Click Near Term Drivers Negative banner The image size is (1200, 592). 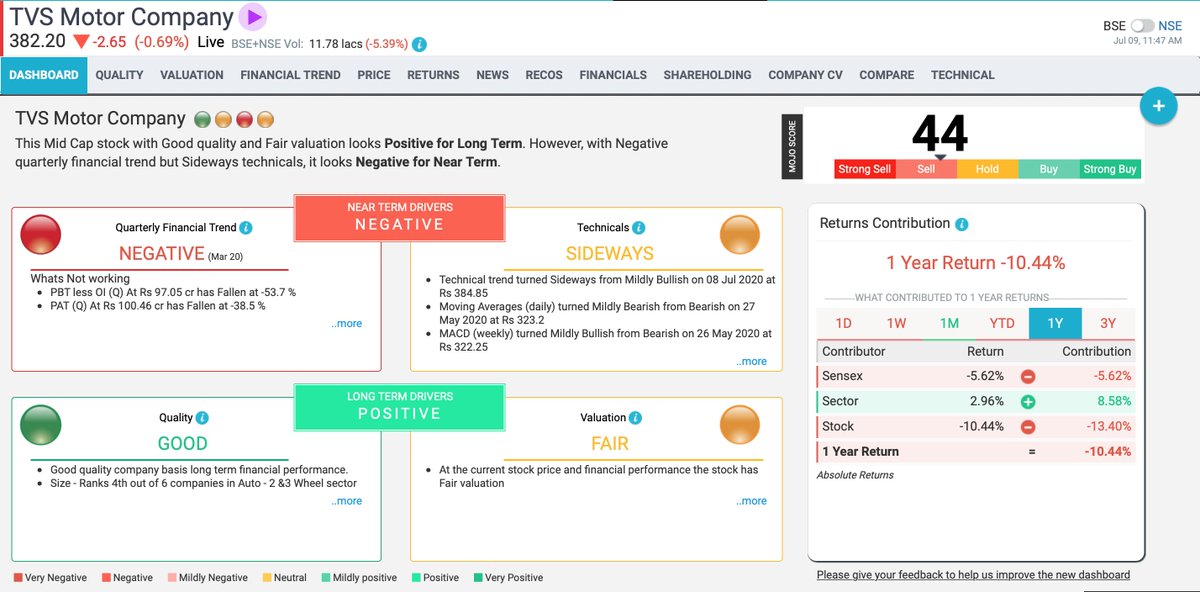coord(399,217)
